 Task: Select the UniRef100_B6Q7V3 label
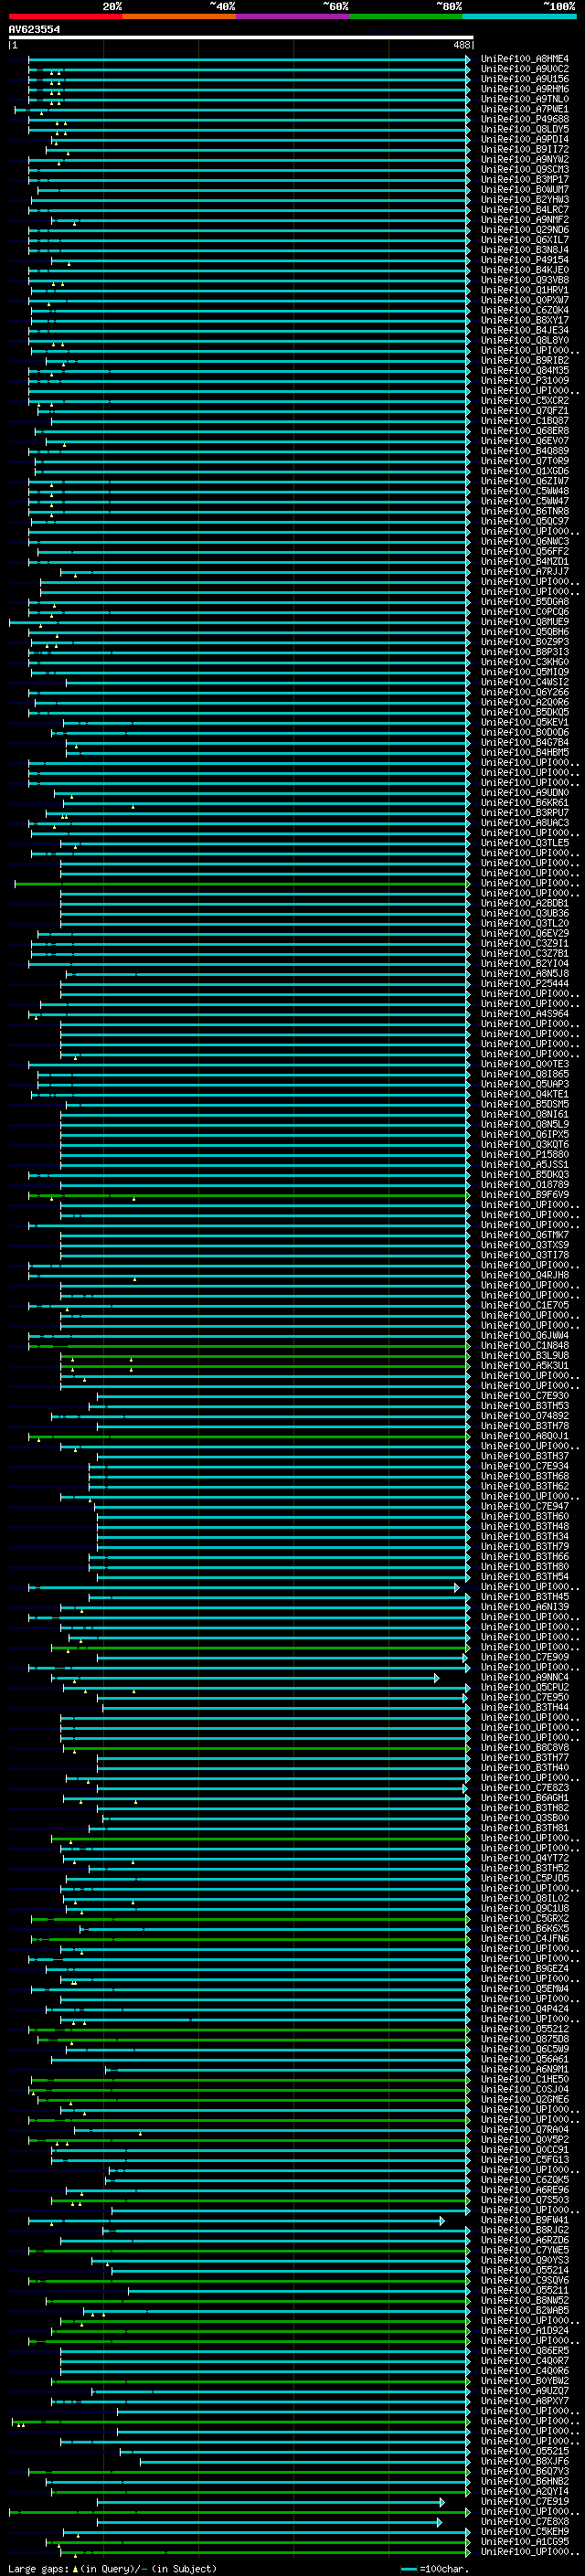tap(524, 2471)
